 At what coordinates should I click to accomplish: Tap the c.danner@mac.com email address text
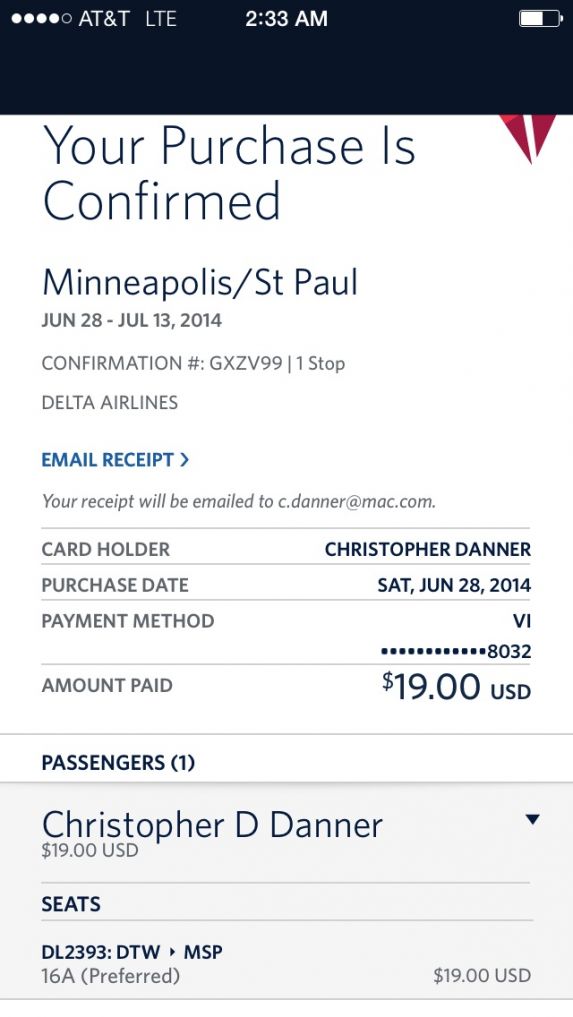[x=356, y=501]
